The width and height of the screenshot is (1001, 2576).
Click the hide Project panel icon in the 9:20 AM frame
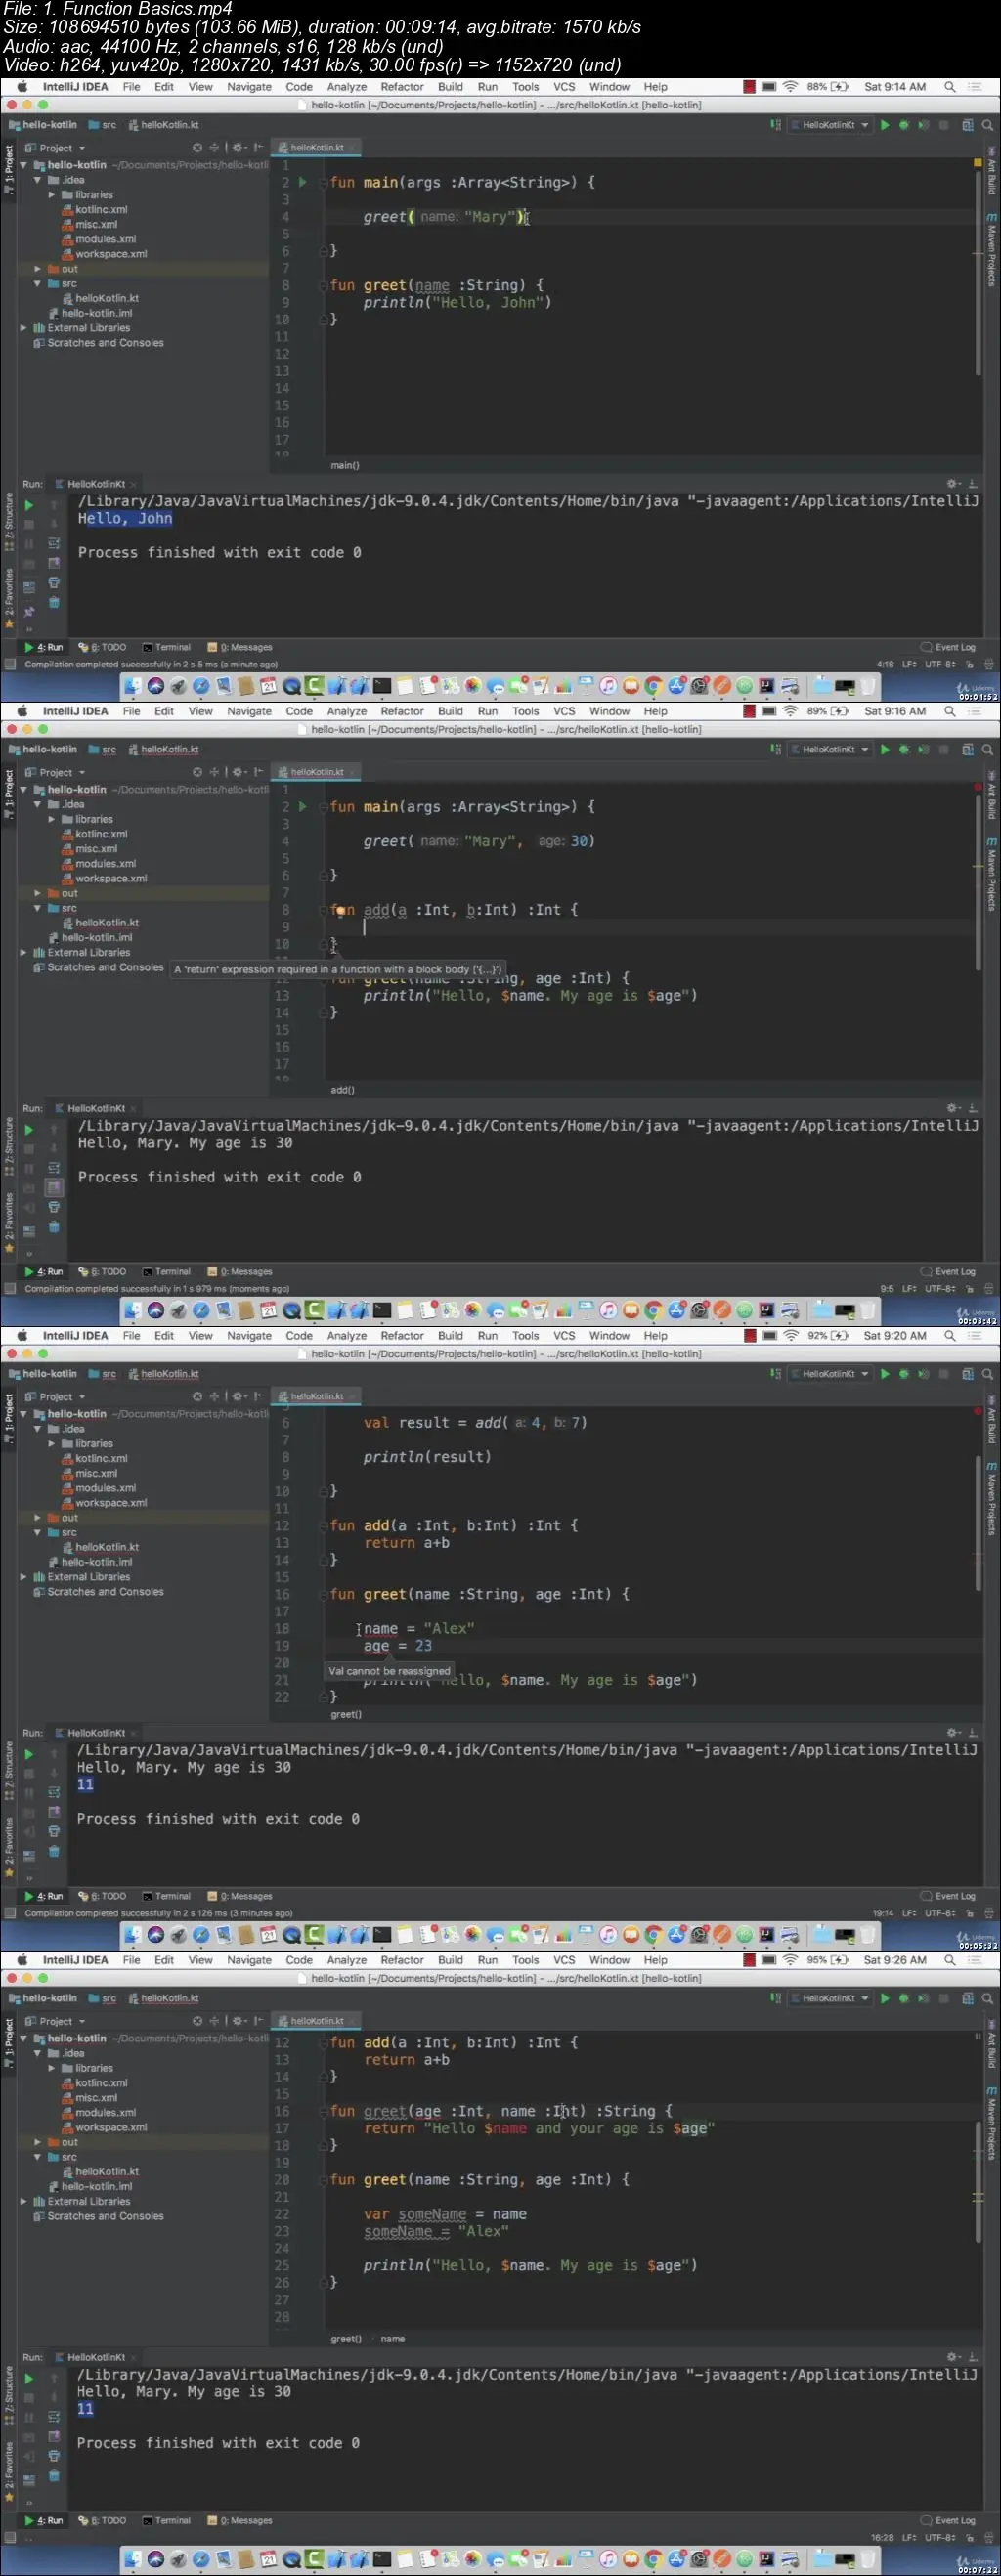259,1396
